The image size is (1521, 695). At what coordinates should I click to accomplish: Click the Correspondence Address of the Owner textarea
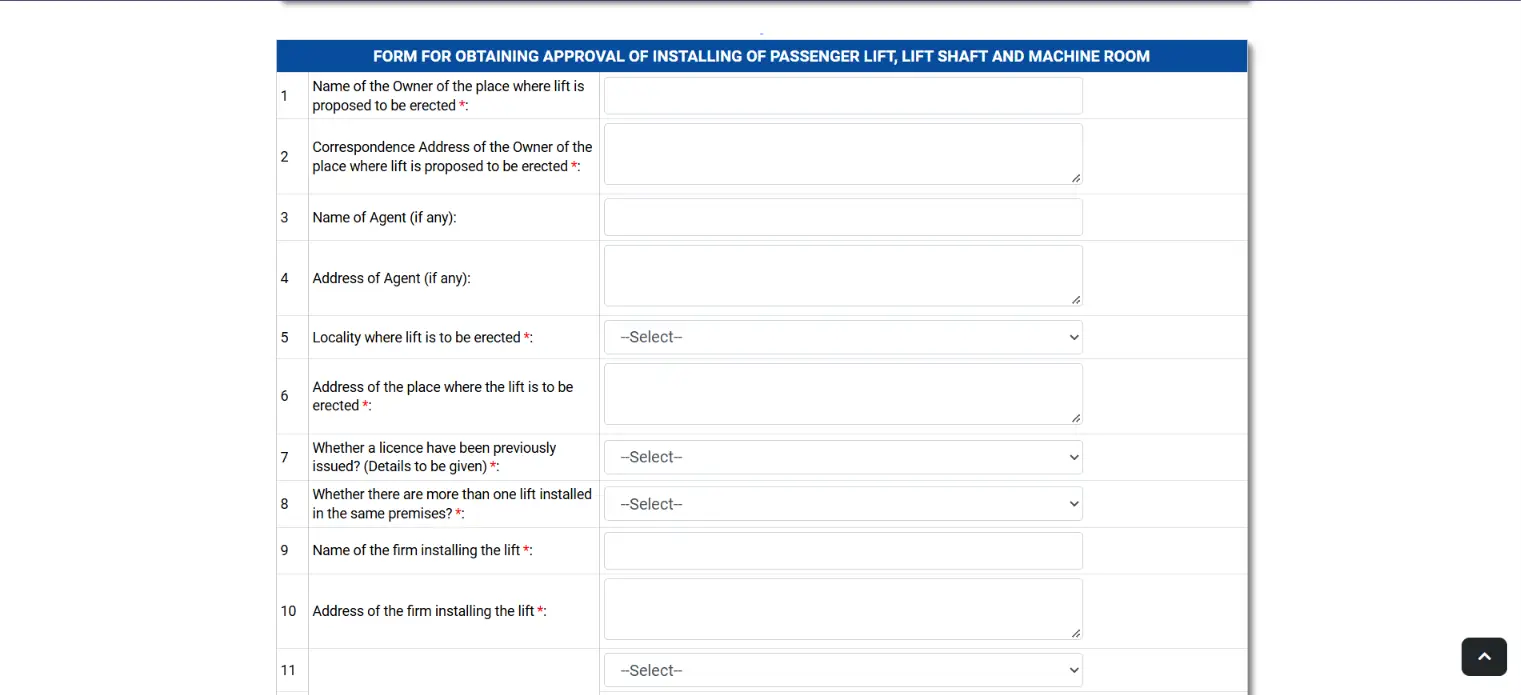coord(843,154)
